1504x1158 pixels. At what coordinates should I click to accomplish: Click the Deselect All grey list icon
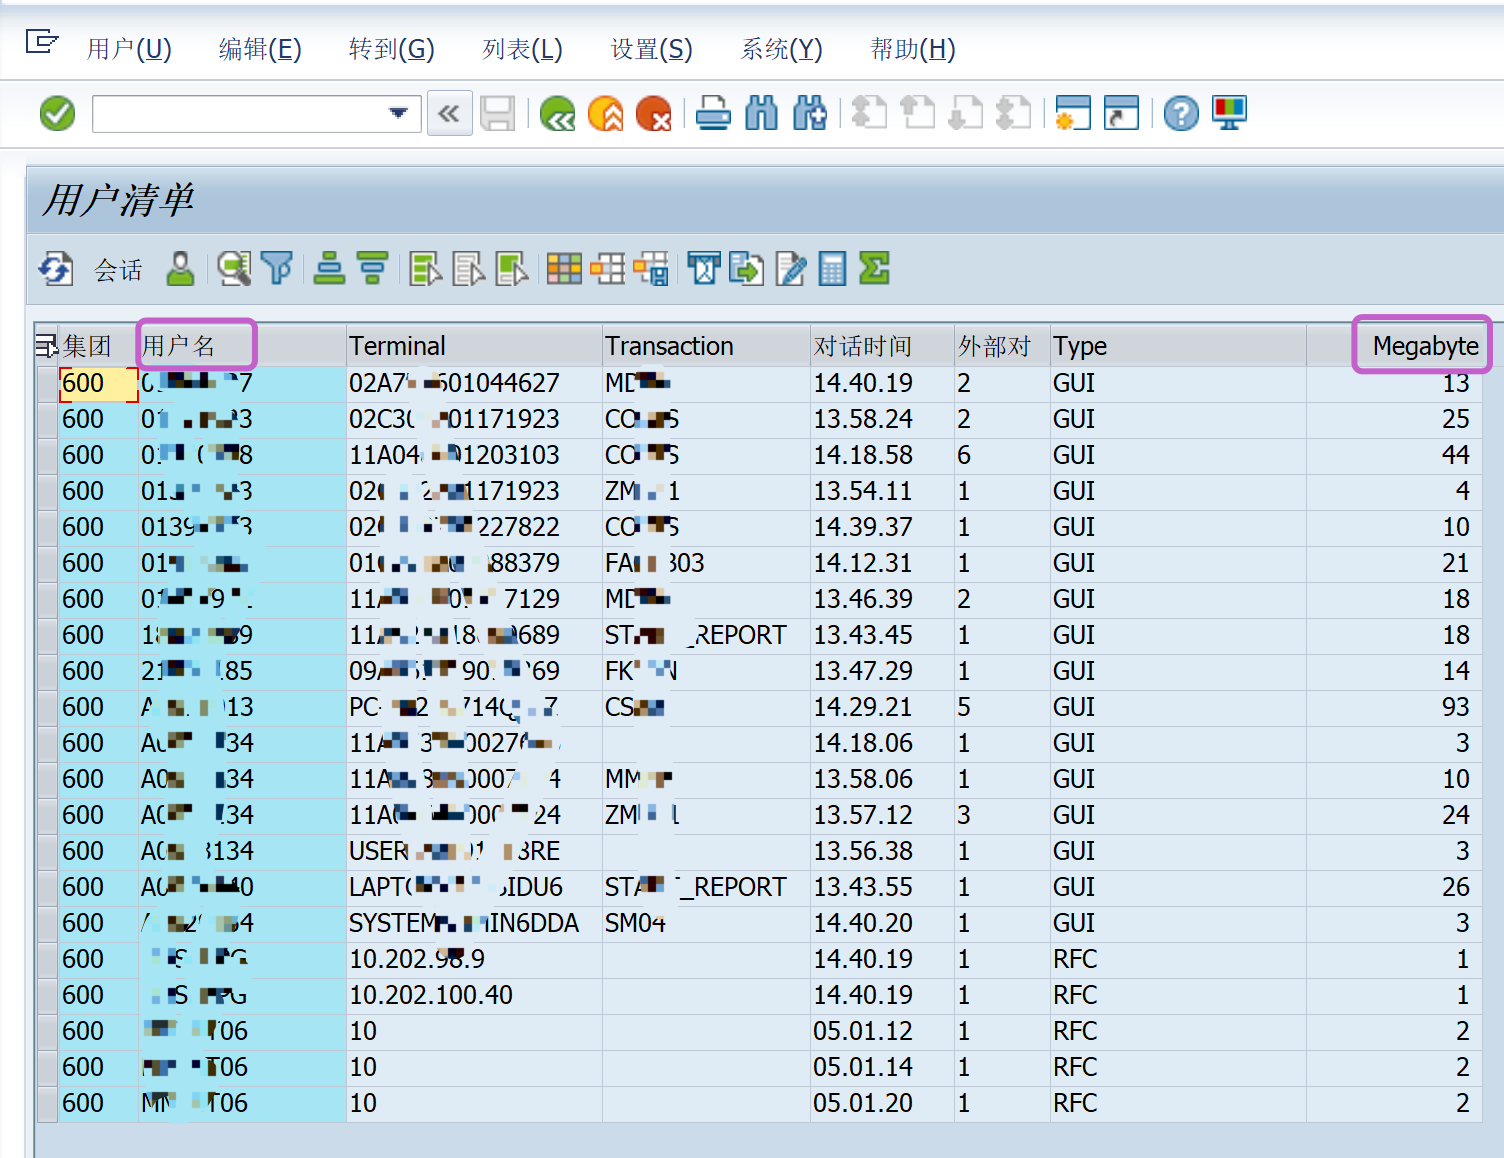pos(469,269)
